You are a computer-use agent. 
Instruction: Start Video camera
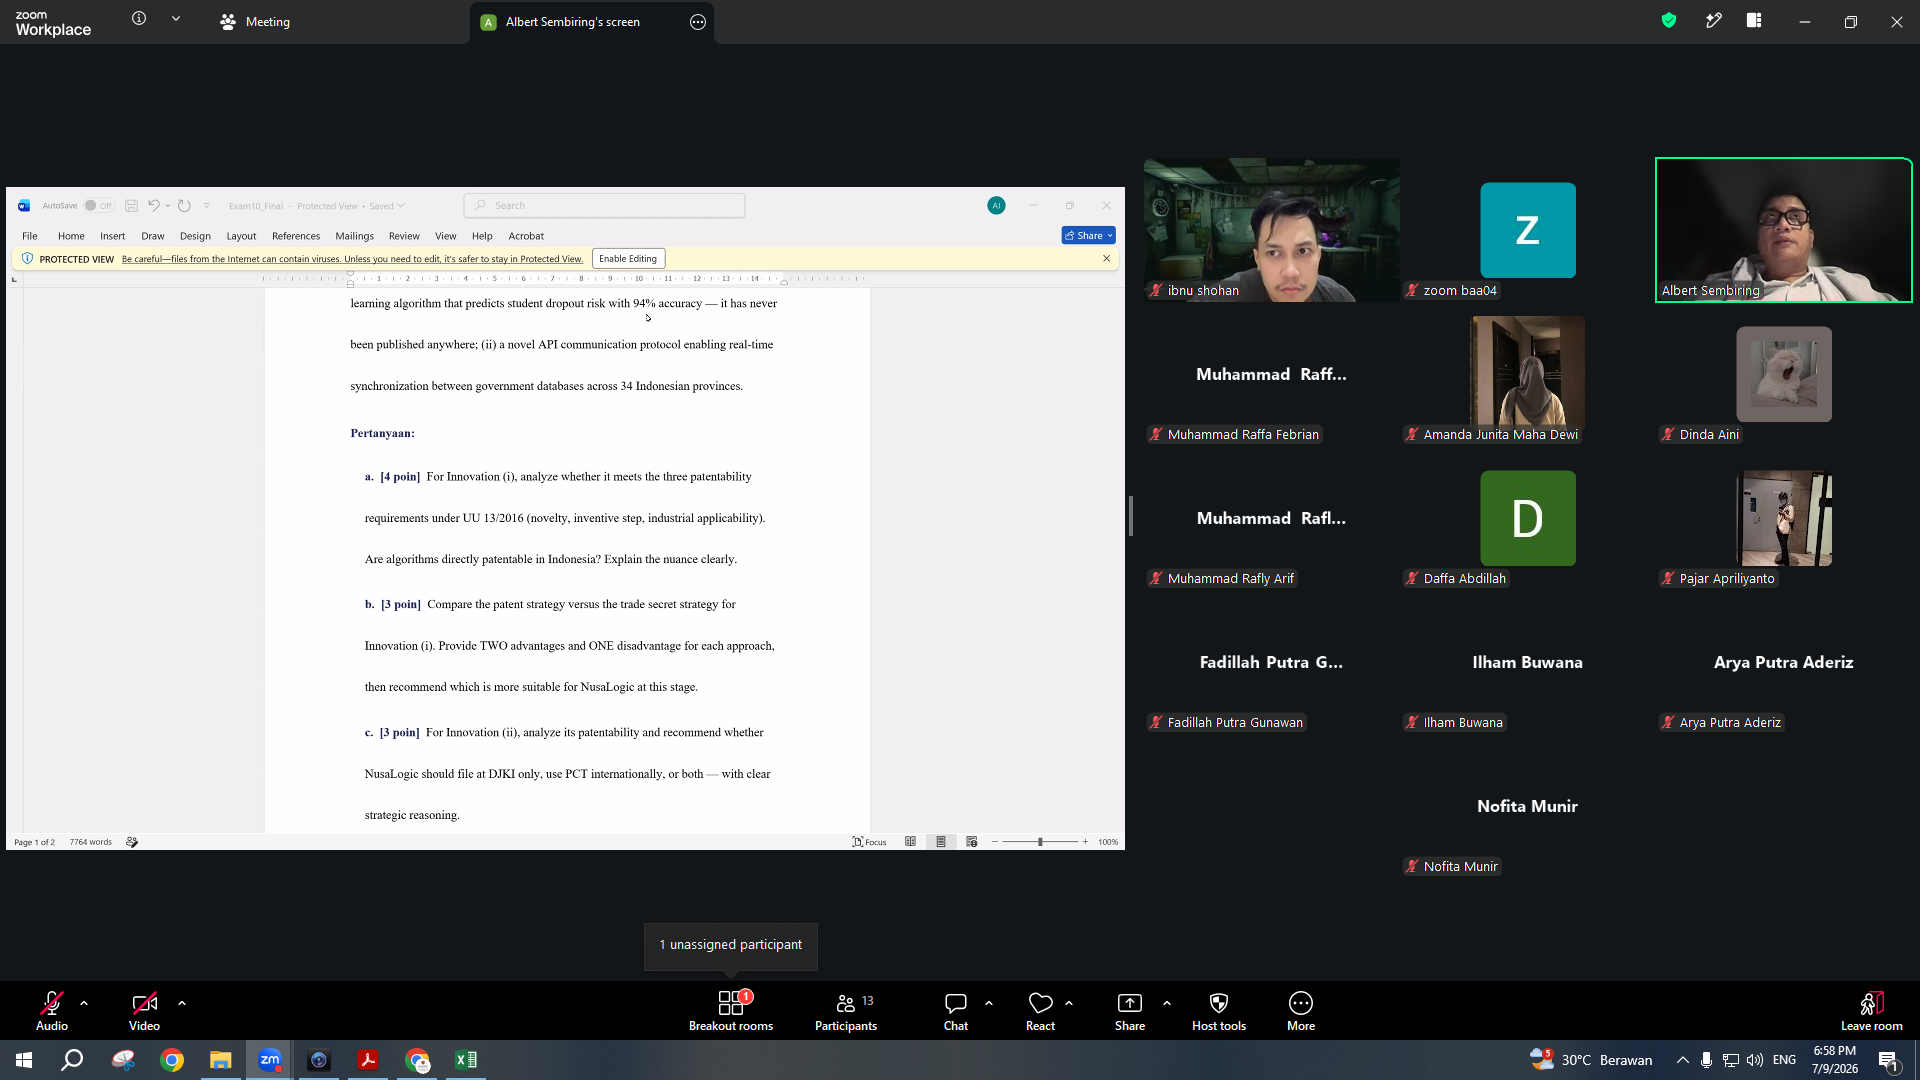tap(144, 1010)
